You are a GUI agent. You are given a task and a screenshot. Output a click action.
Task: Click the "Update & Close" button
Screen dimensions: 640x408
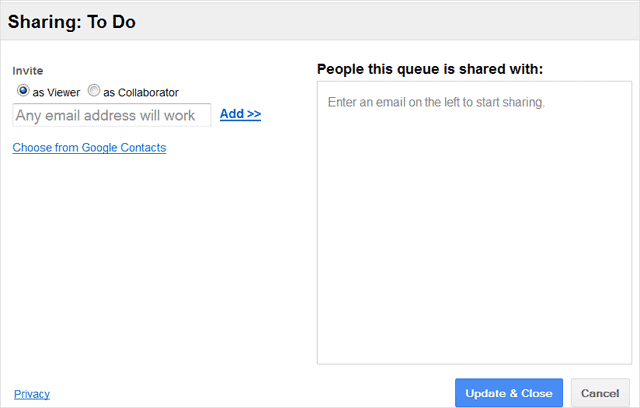point(509,393)
